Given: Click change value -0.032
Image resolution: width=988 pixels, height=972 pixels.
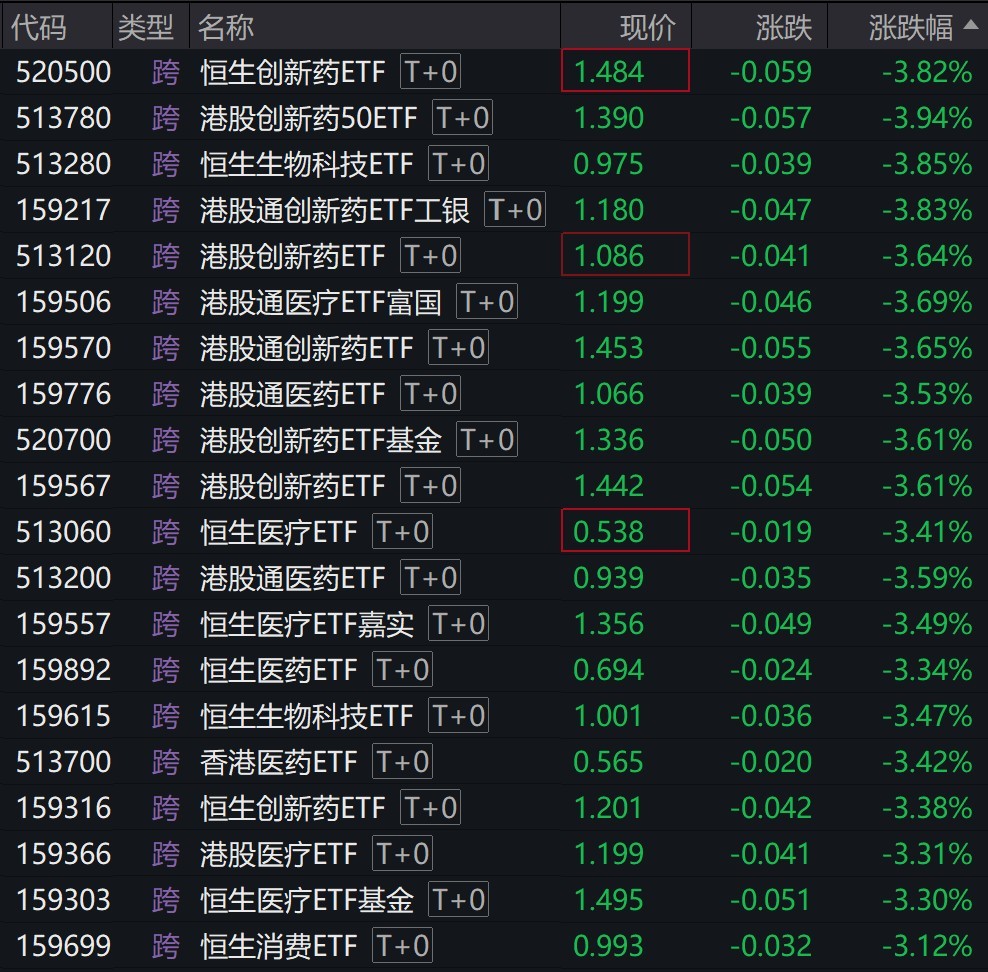Looking at the screenshot, I should coord(771,946).
